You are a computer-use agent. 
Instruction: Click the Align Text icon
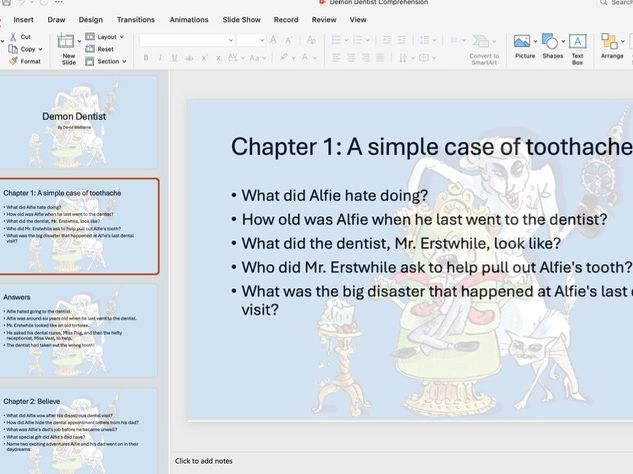point(424,58)
